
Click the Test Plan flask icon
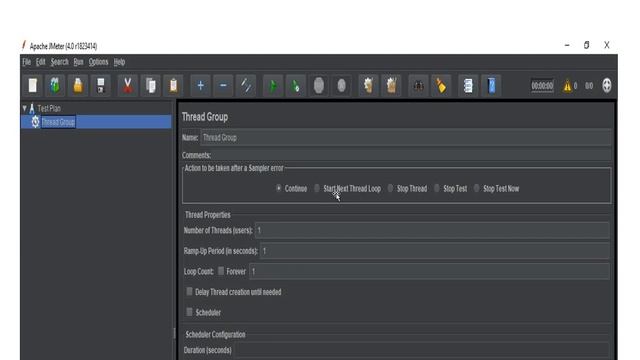click(x=32, y=108)
